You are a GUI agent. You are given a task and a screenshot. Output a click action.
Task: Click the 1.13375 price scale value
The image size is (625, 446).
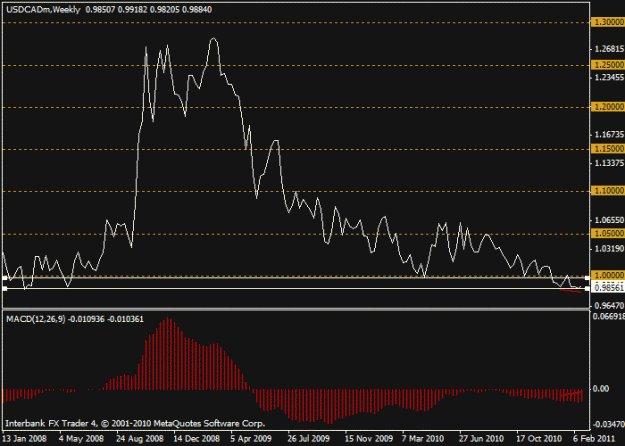pos(609,163)
